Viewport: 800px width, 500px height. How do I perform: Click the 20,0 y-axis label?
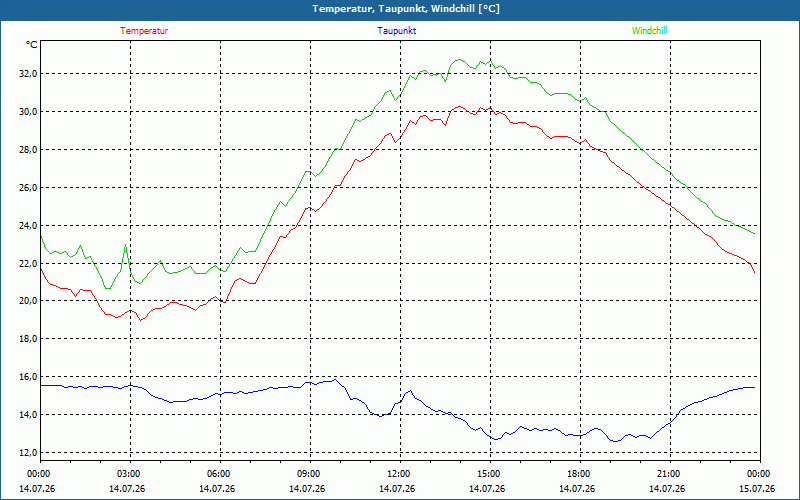pos(28,301)
